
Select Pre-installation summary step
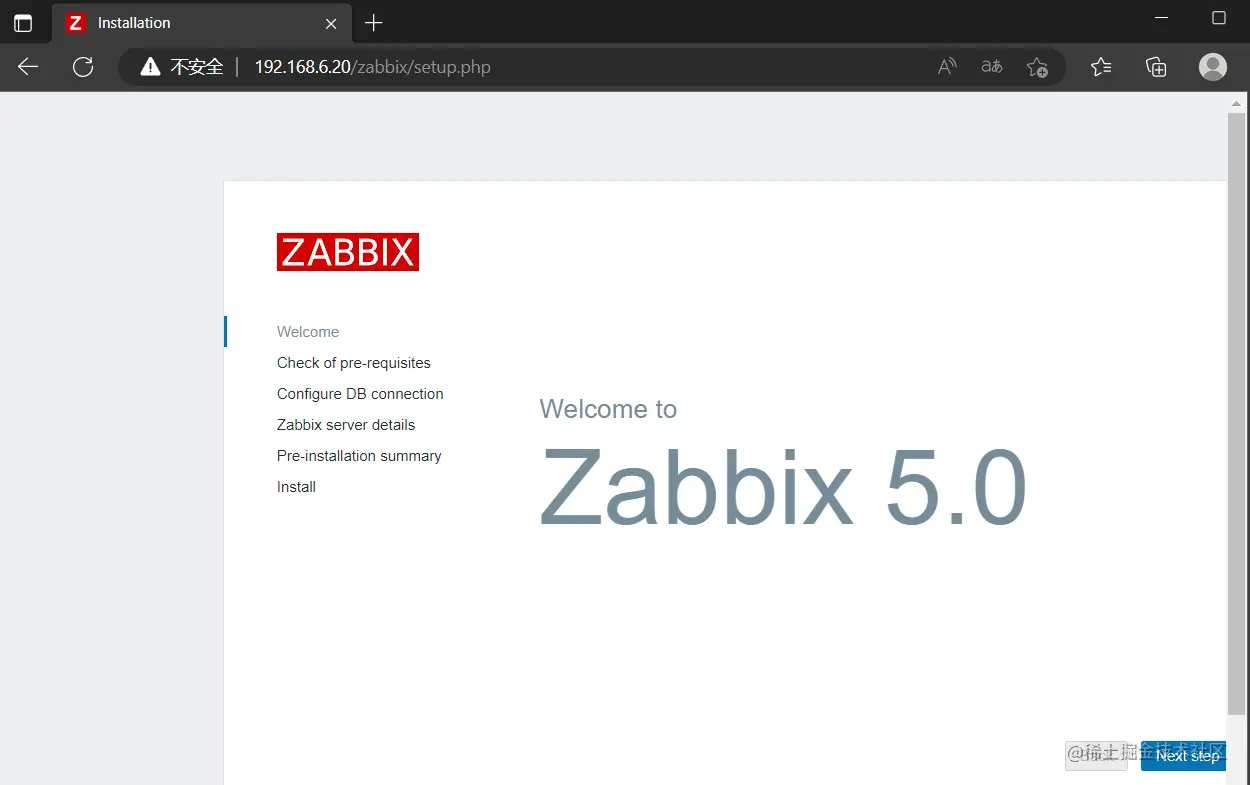[359, 456]
